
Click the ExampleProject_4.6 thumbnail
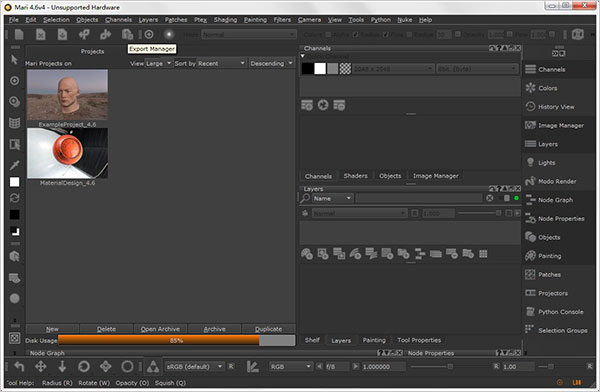coord(67,95)
